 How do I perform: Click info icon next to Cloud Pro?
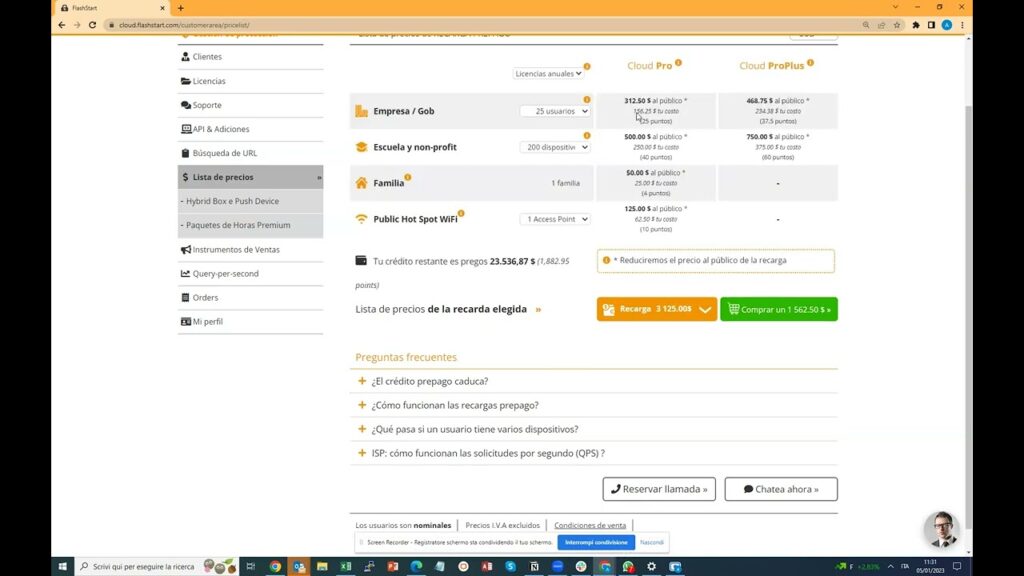click(x=679, y=63)
